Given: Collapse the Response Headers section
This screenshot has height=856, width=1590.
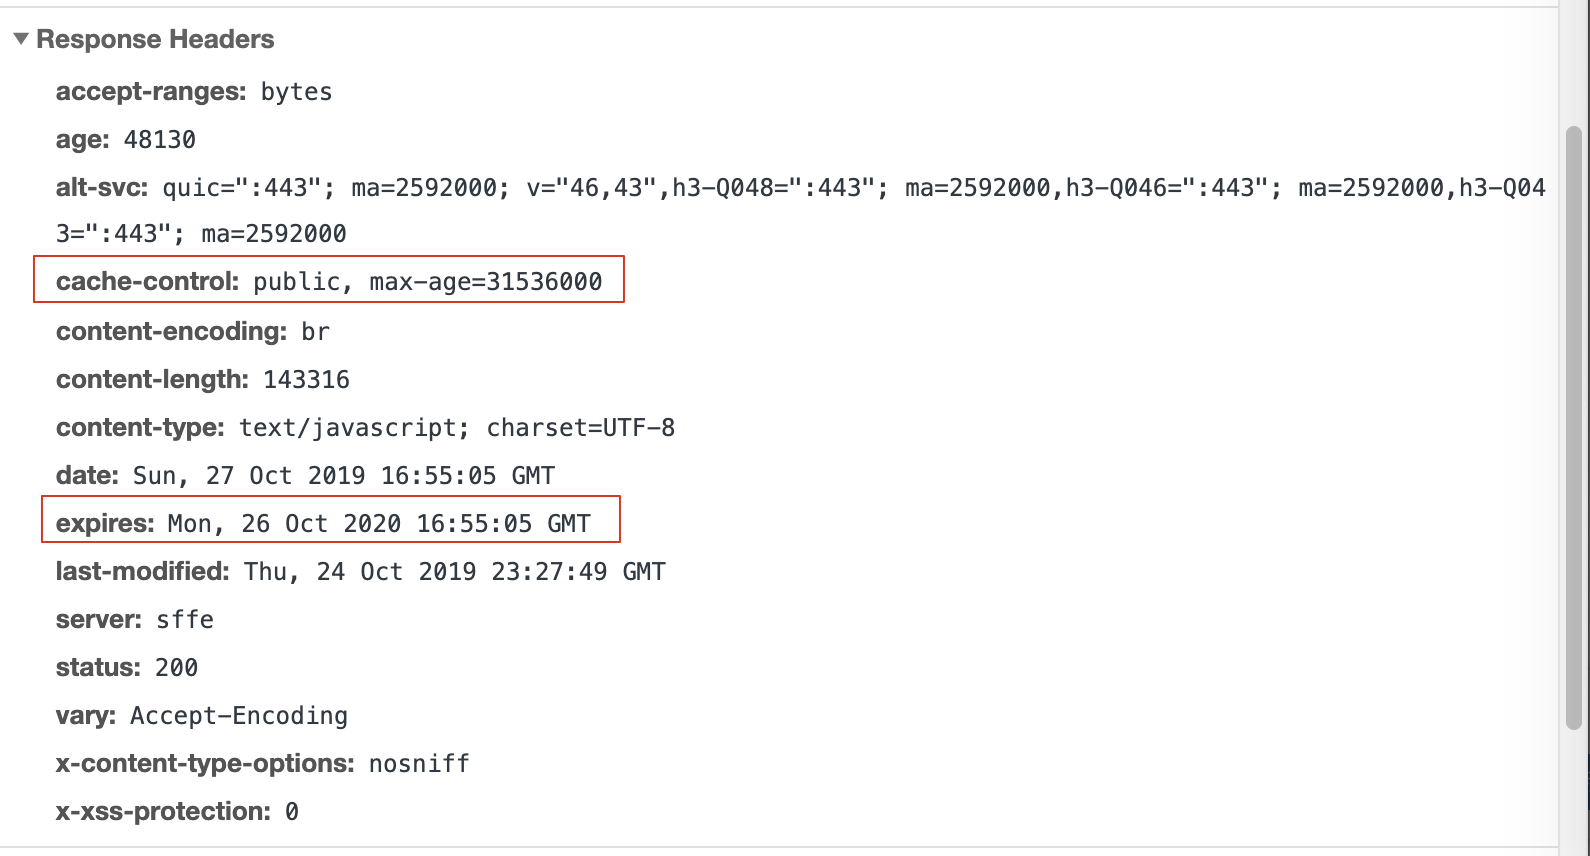Looking at the screenshot, I should (x=20, y=39).
